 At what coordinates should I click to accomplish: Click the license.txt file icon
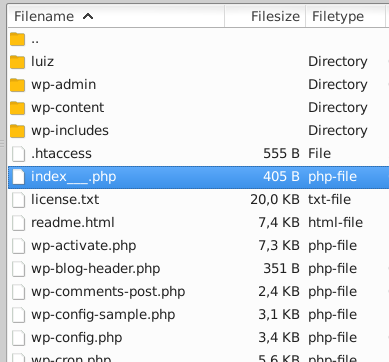(18, 200)
